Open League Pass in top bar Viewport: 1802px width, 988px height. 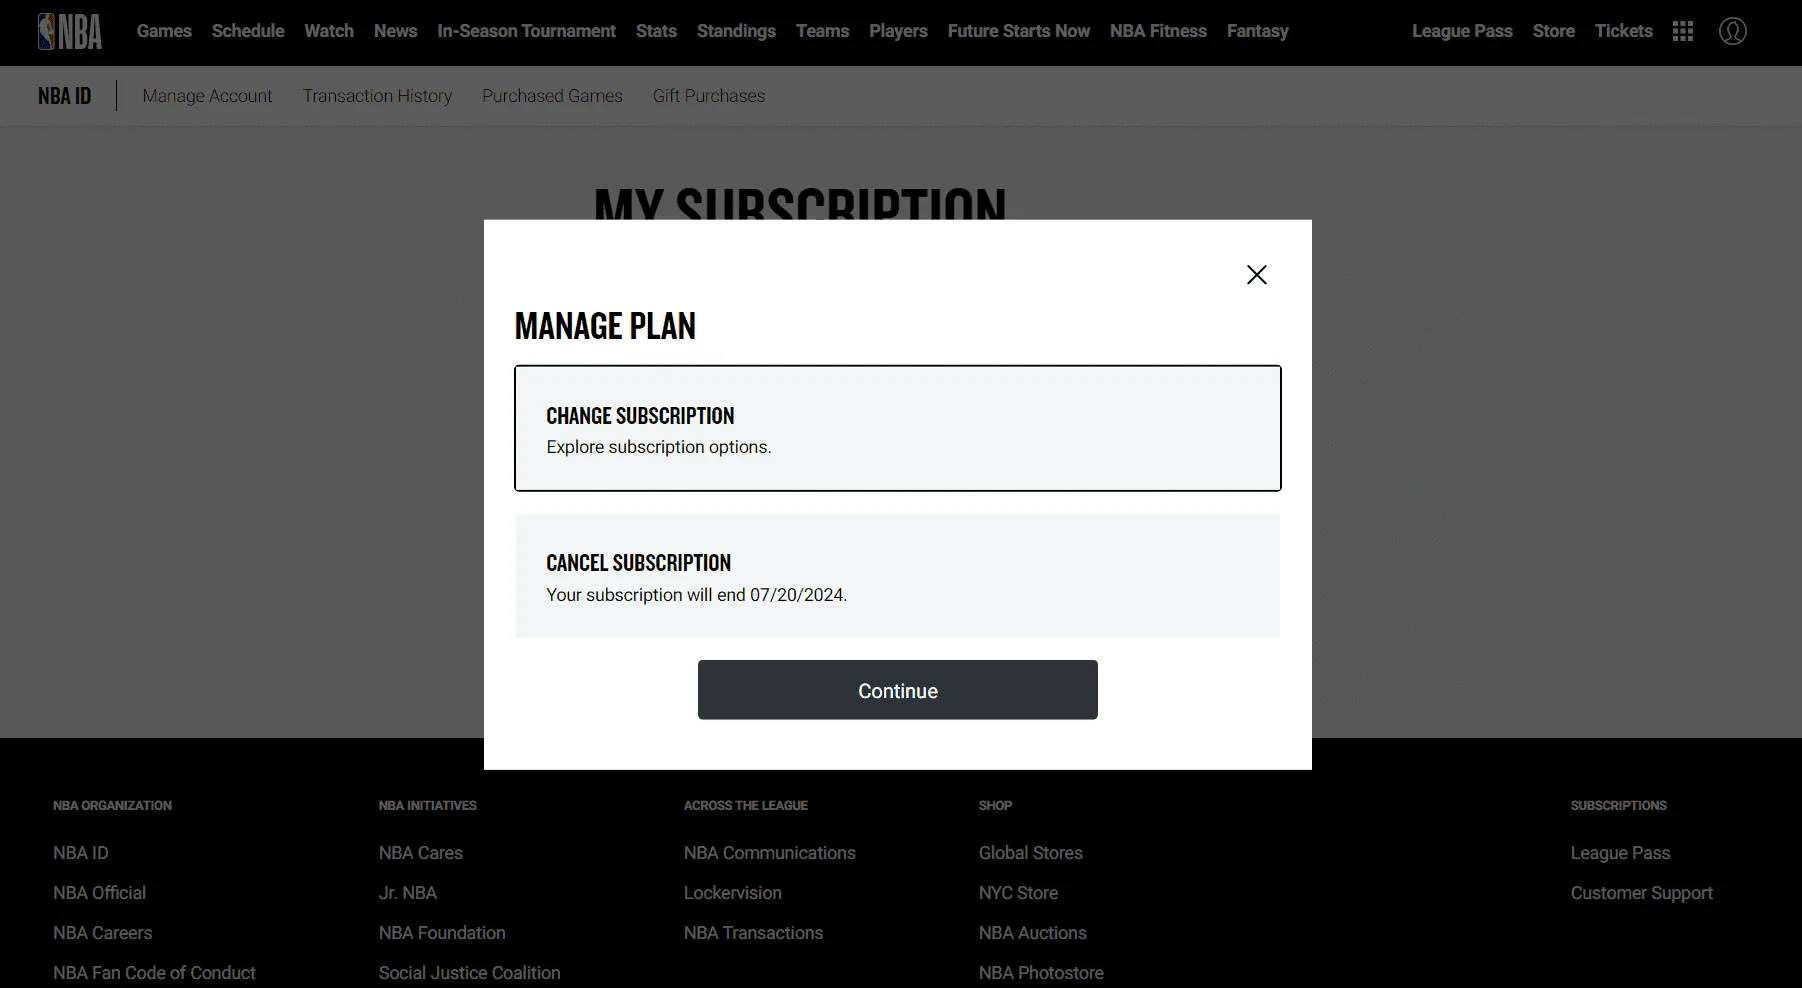tap(1462, 31)
